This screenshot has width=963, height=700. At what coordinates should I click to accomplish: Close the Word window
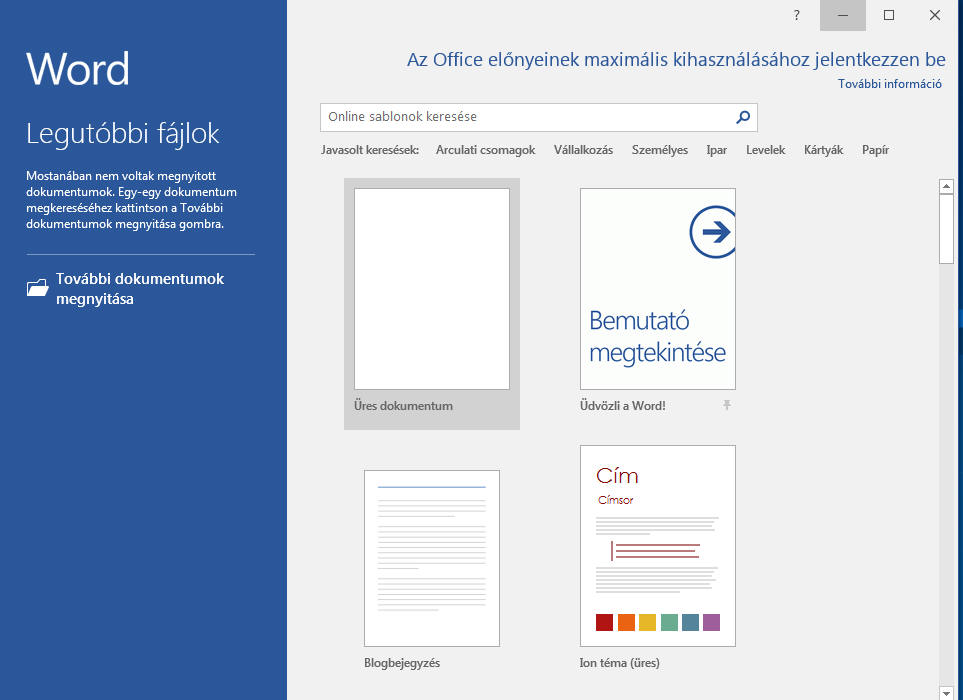click(x=935, y=15)
